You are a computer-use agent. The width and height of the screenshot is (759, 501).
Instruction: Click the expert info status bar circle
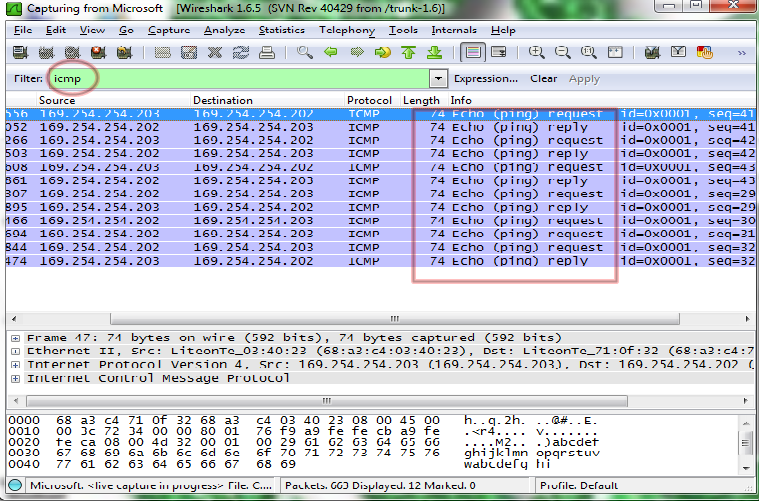pyautogui.click(x=15, y=485)
